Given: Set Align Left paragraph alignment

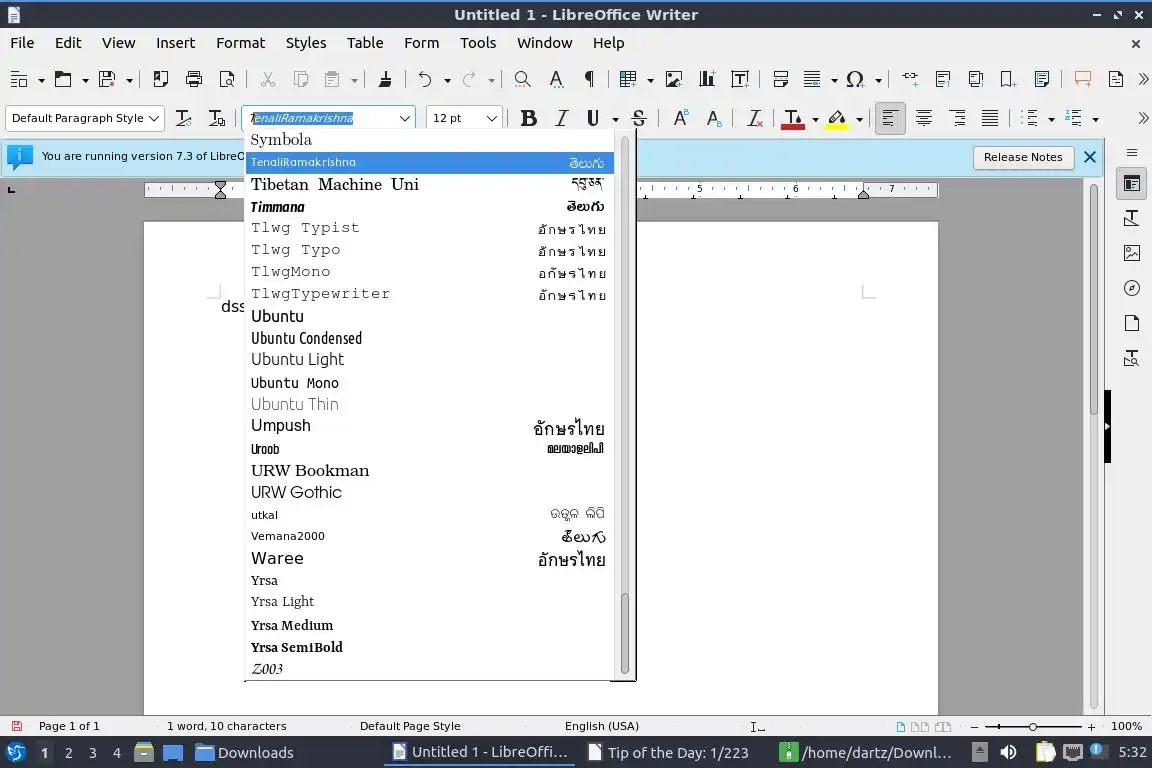Looking at the screenshot, I should tap(890, 118).
